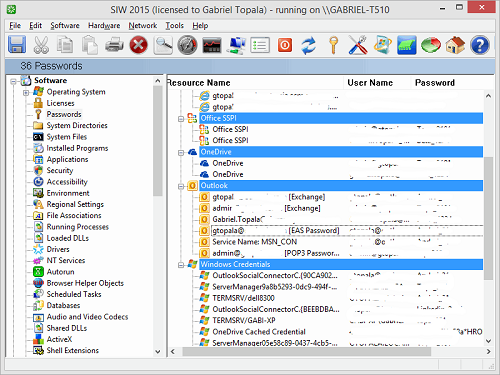Open the Edit menu
Screen dimensions: 500x375
click(x=35, y=26)
